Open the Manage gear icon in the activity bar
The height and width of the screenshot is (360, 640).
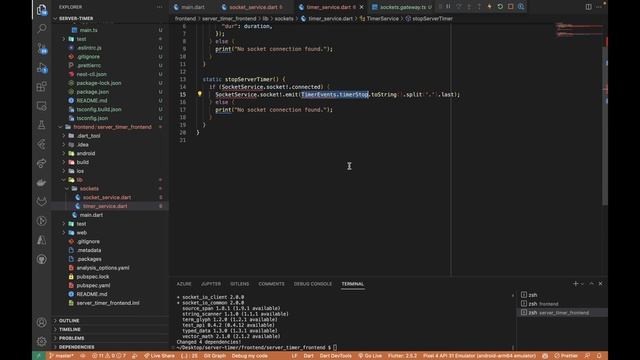(x=42, y=341)
